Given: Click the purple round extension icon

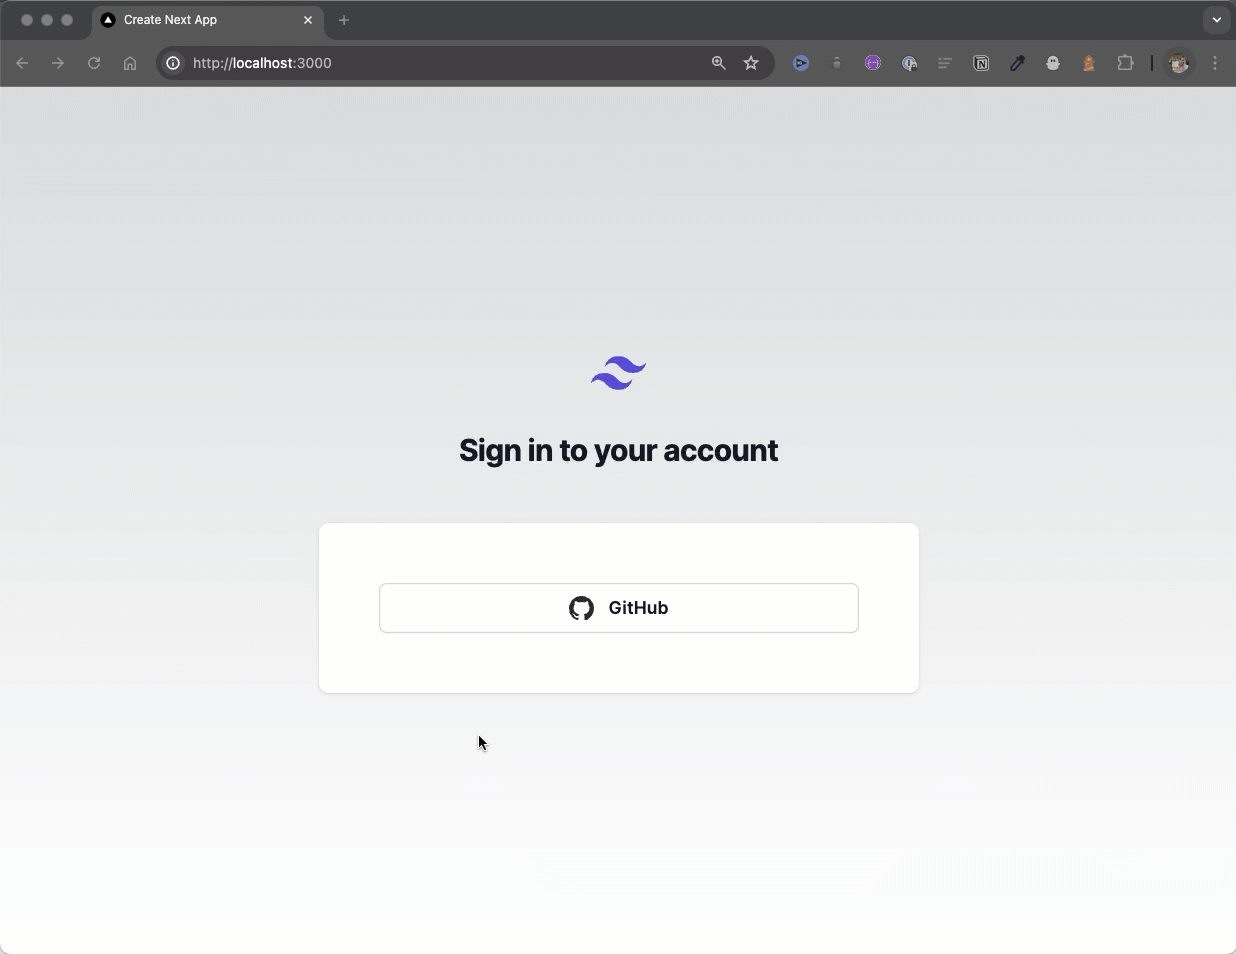Looking at the screenshot, I should point(873,63).
